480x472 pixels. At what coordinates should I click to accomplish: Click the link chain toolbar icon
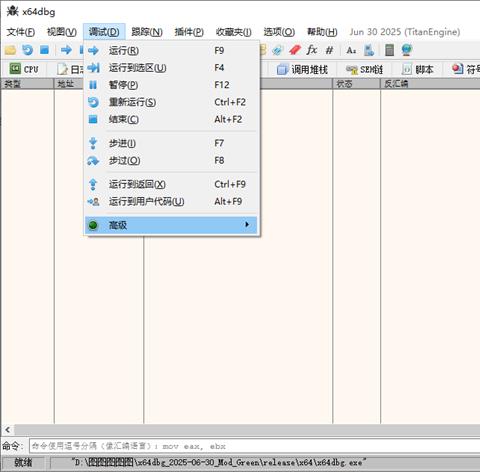point(277,50)
